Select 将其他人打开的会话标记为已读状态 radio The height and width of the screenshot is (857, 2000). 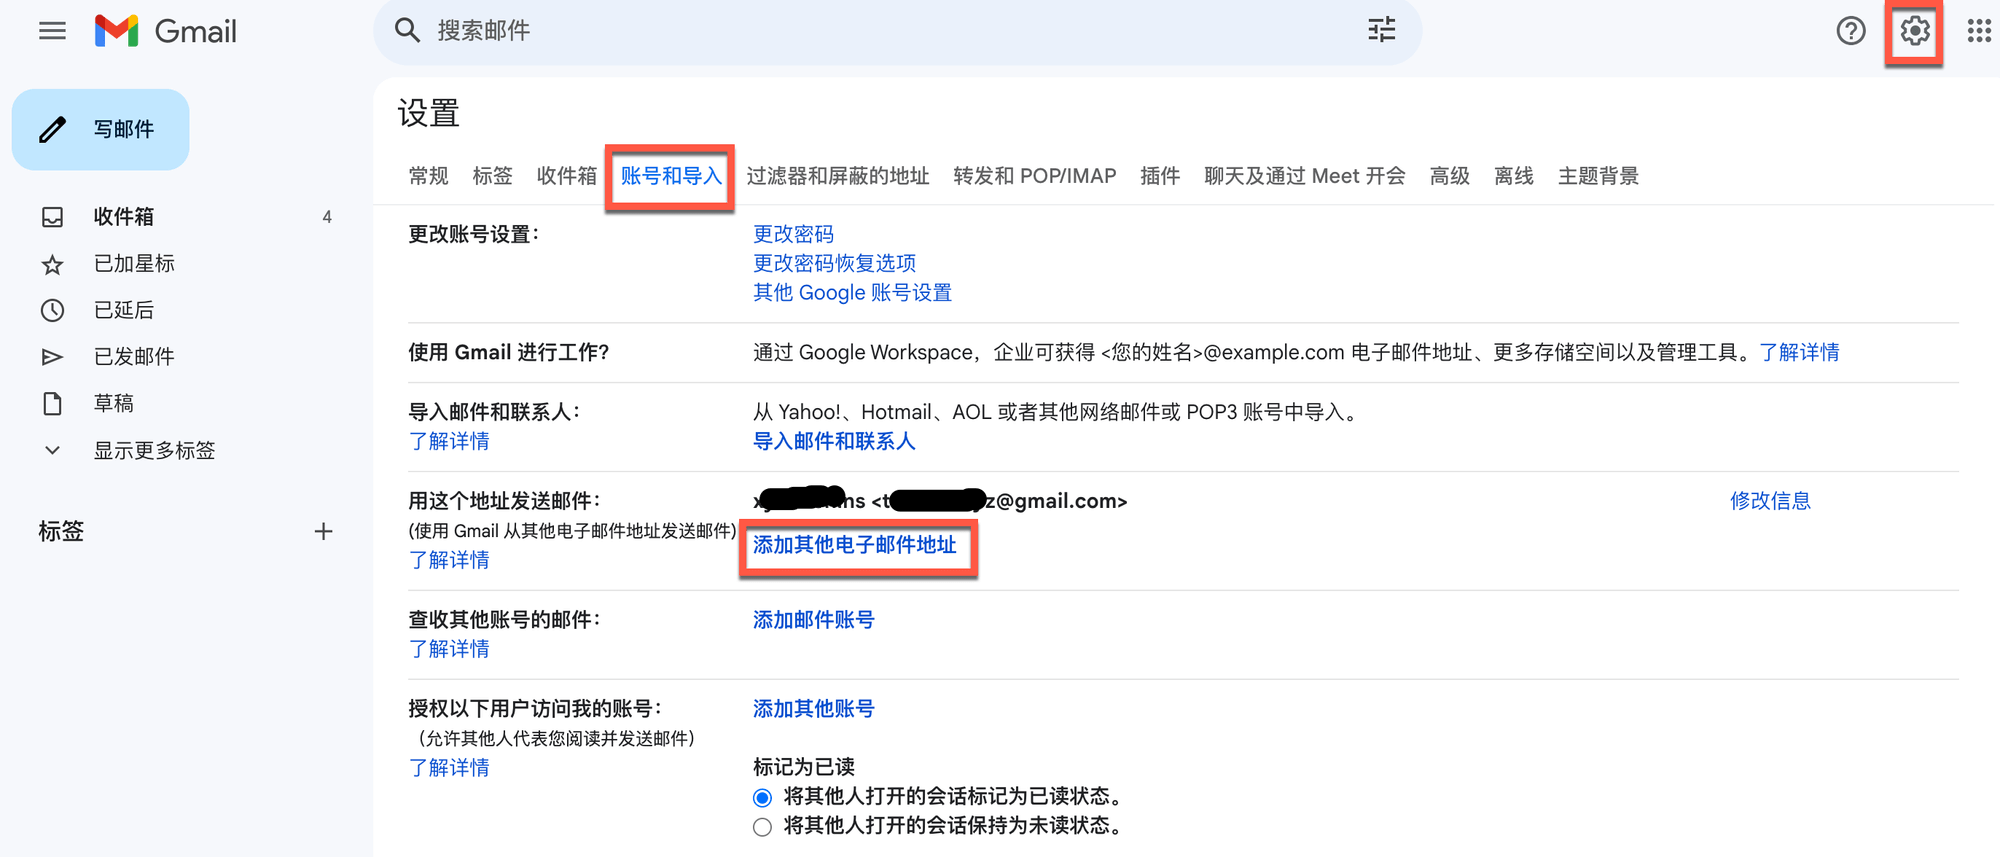click(762, 797)
